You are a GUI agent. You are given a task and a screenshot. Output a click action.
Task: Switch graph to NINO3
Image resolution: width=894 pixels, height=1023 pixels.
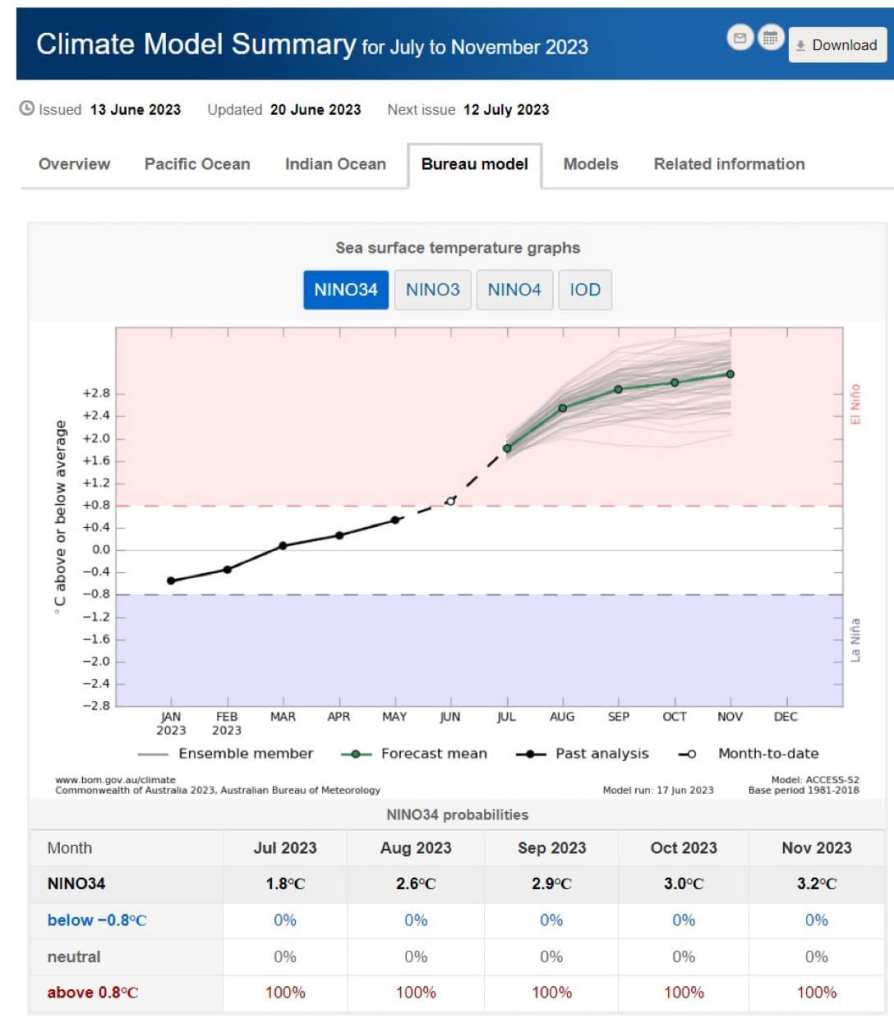[x=432, y=290]
